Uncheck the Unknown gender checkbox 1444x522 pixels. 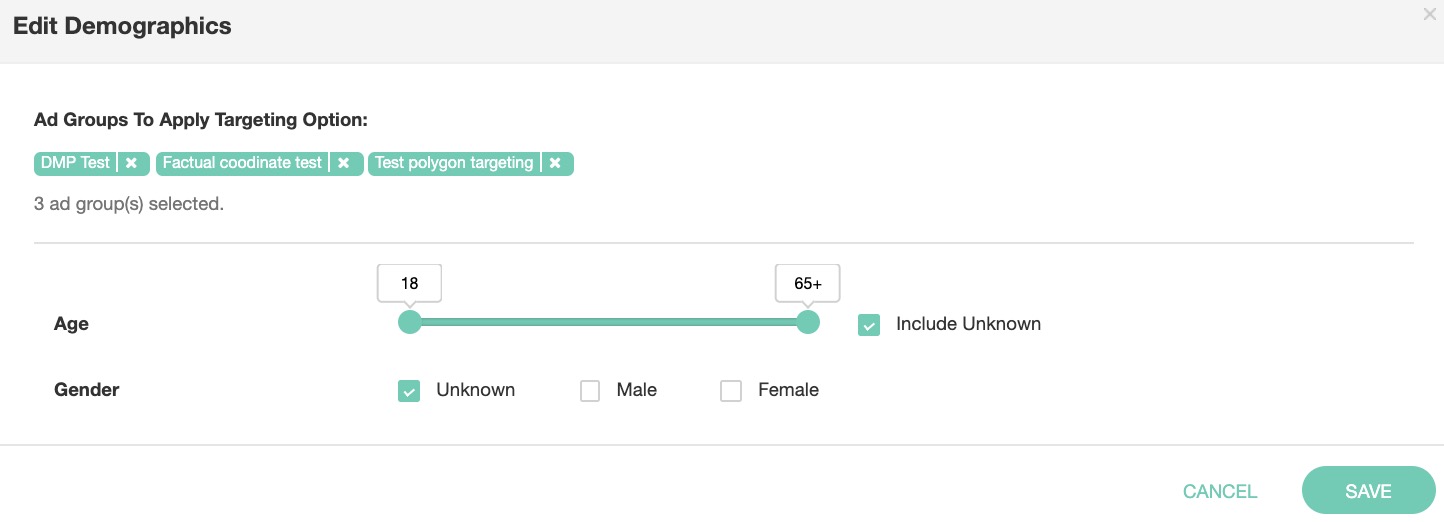pos(409,391)
